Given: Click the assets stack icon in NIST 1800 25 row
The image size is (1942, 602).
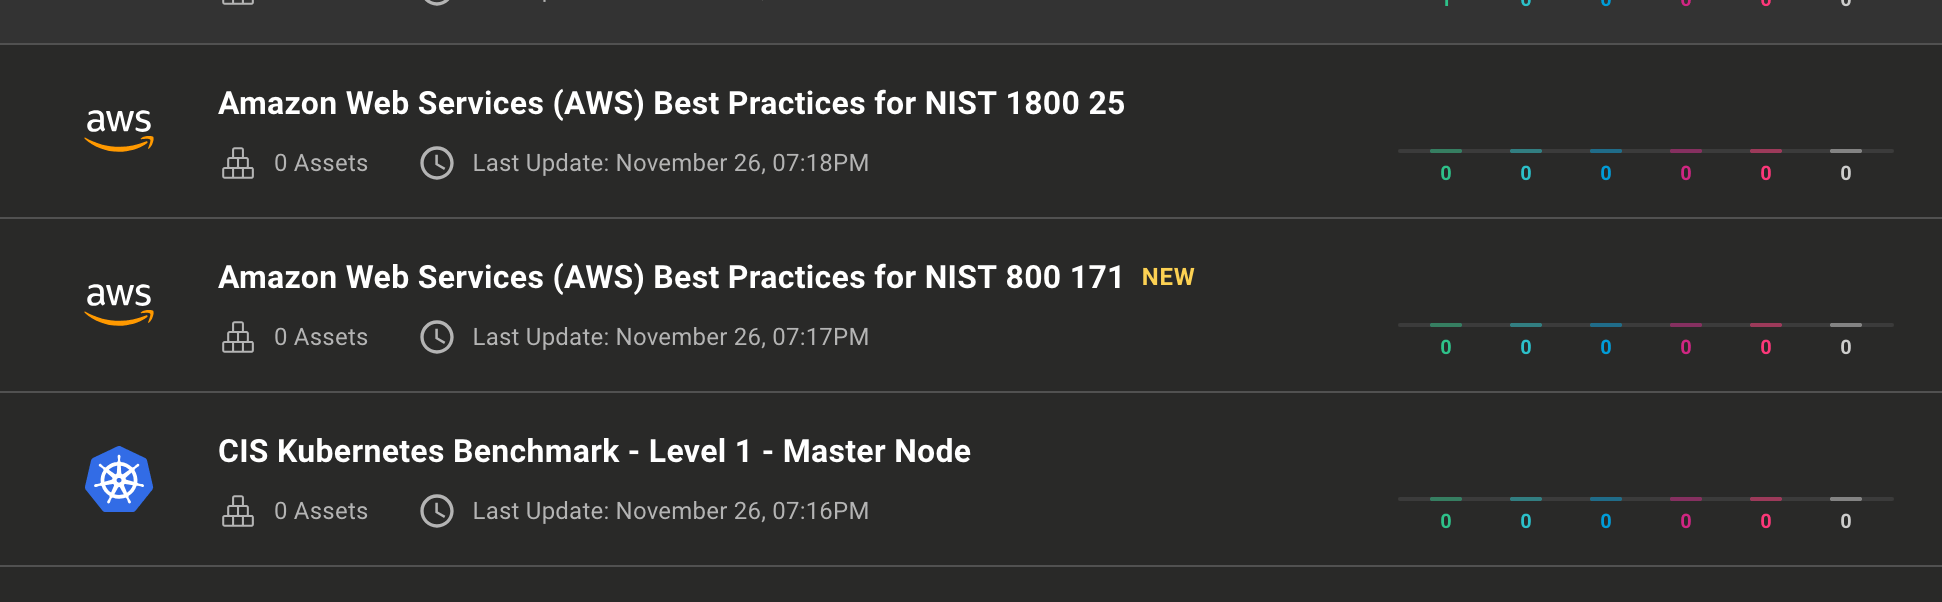Looking at the screenshot, I should tap(238, 163).
